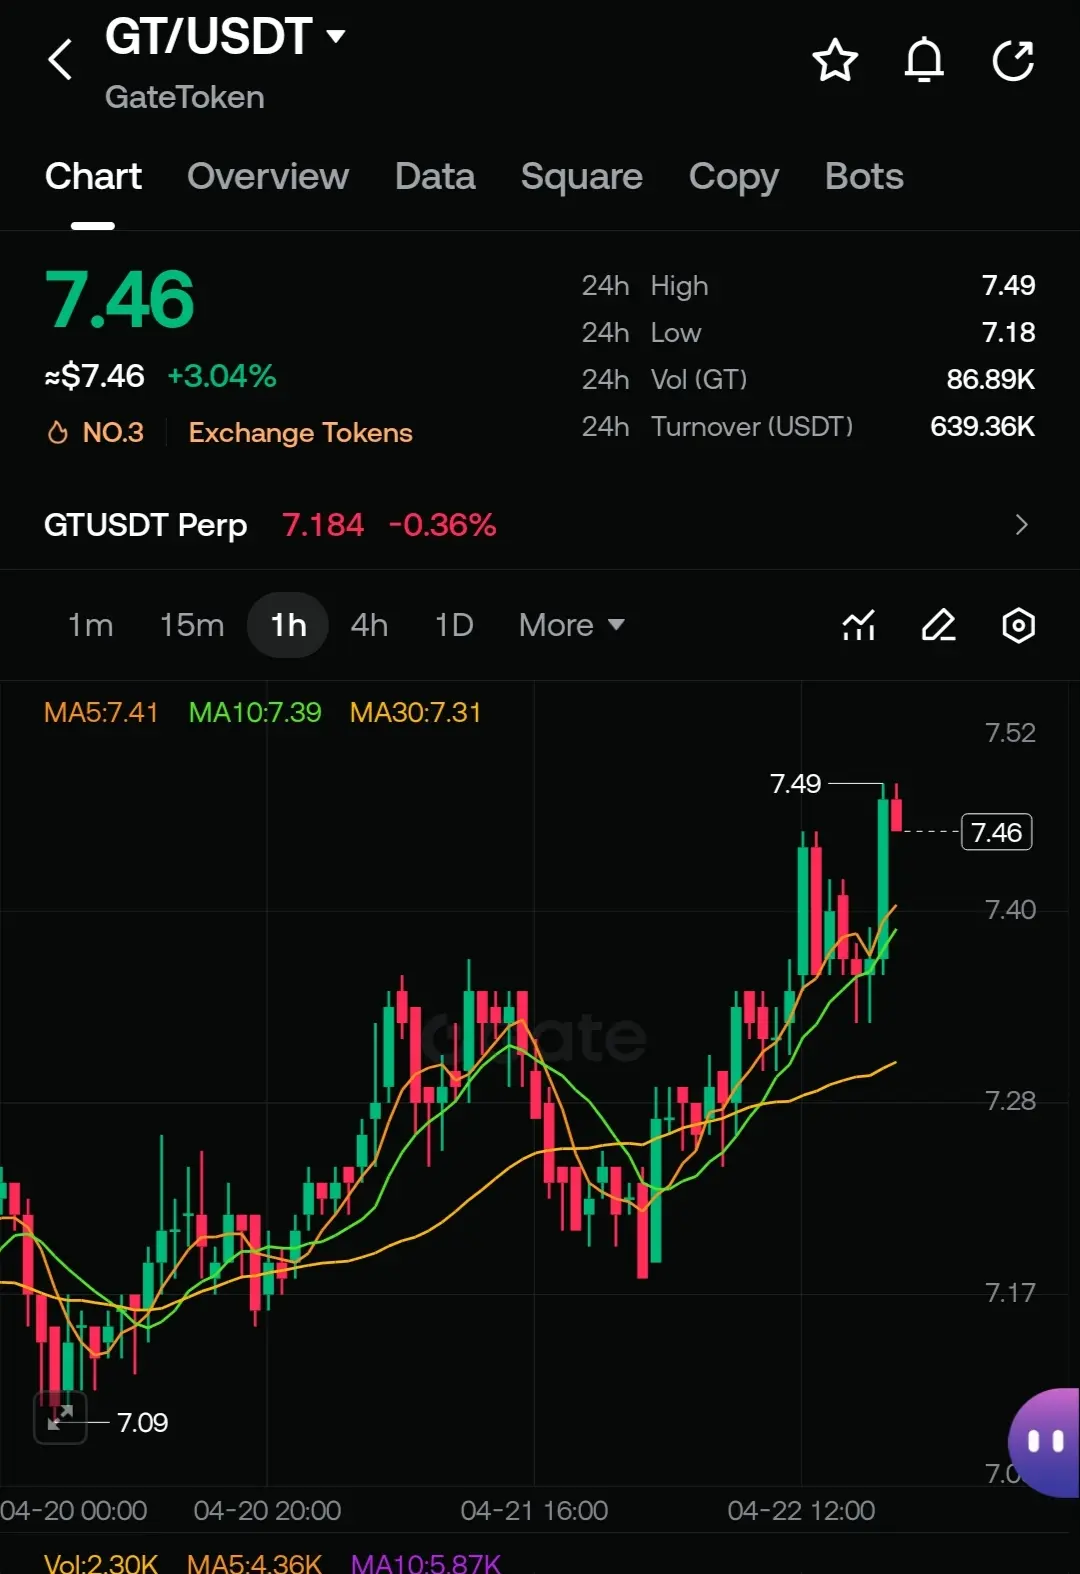Expand chart to fullscreen icon
1080x1574 pixels.
coord(60,1418)
